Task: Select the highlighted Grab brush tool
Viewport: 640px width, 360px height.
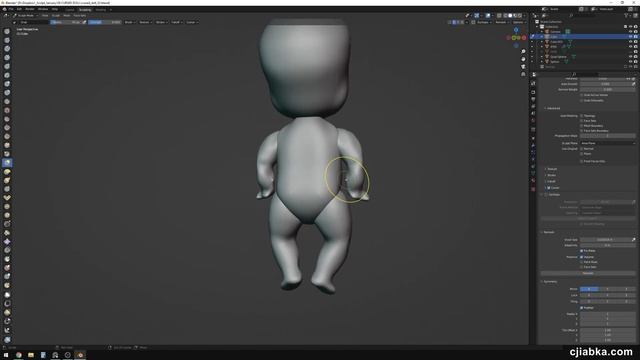Action: (7, 162)
